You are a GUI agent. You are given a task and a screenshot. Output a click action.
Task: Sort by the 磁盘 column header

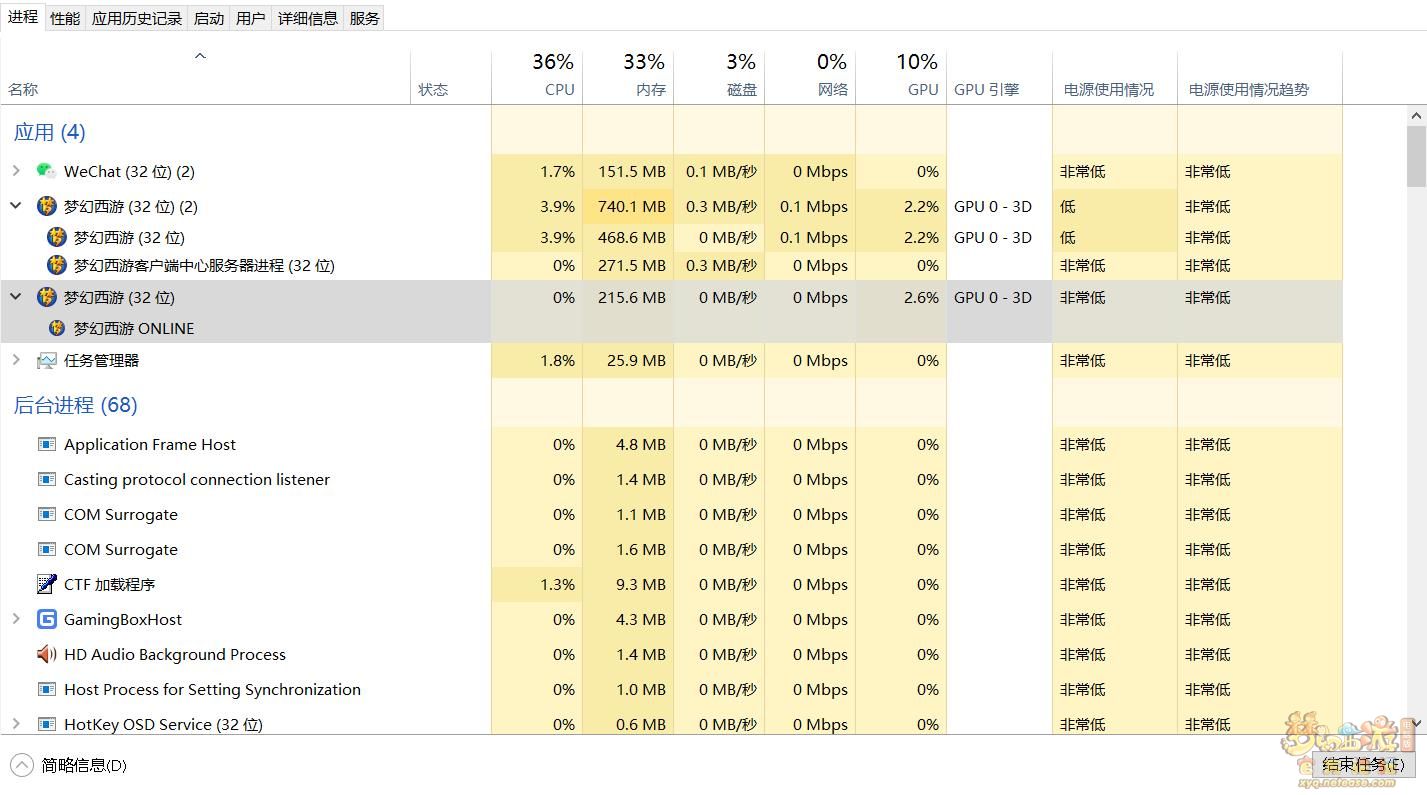tap(719, 77)
